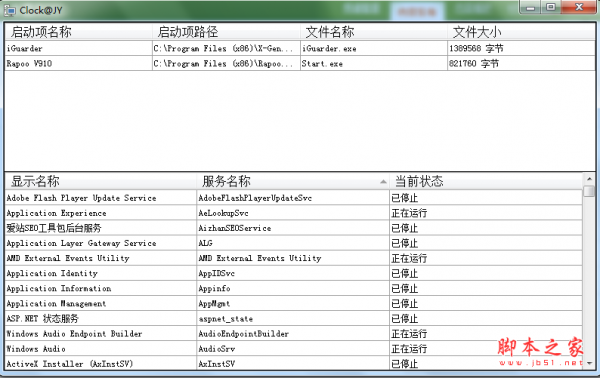Toggle sort arrow on 服务名称 column
The image size is (600, 378).
[383, 182]
